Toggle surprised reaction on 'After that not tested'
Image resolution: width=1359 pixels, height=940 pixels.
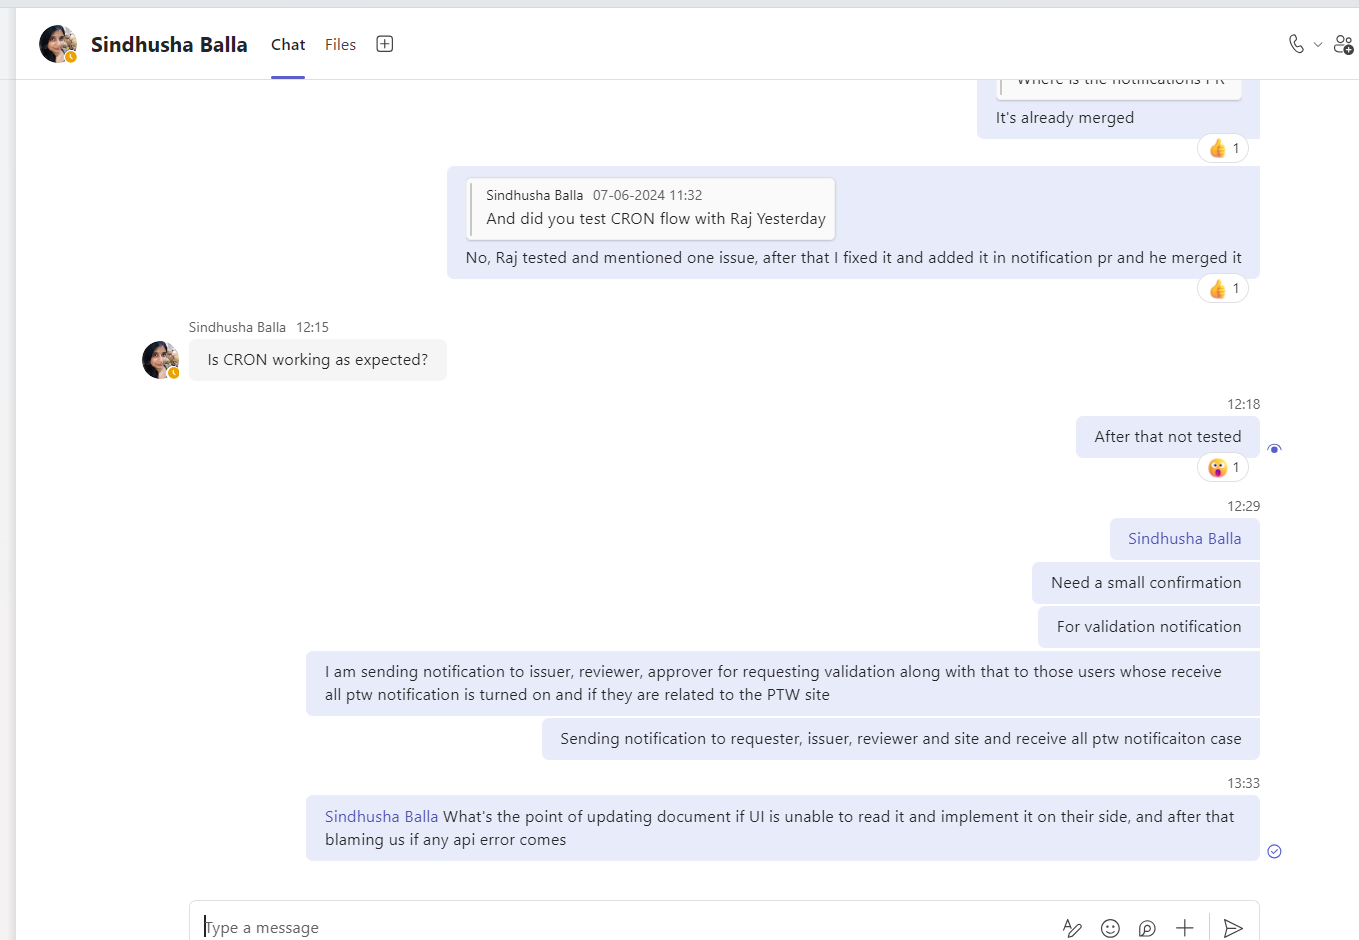(1222, 467)
